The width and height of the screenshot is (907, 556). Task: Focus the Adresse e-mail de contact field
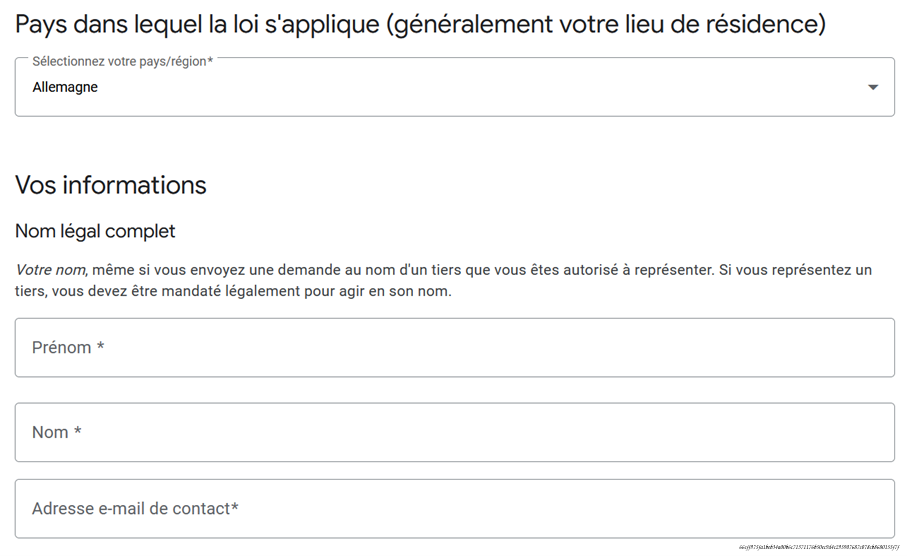point(454,509)
